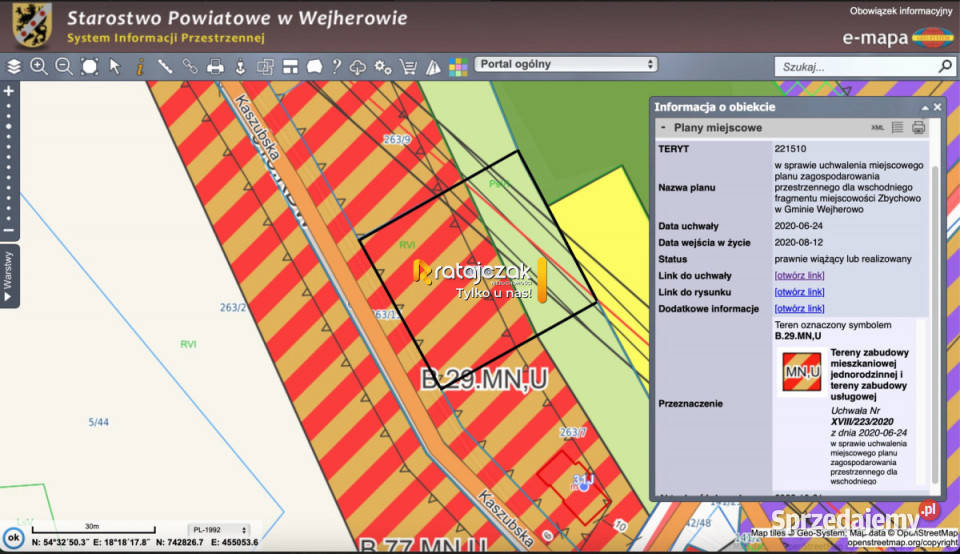The image size is (960, 554).
Task: Click parcel label 263/9 on map
Action: point(397,140)
